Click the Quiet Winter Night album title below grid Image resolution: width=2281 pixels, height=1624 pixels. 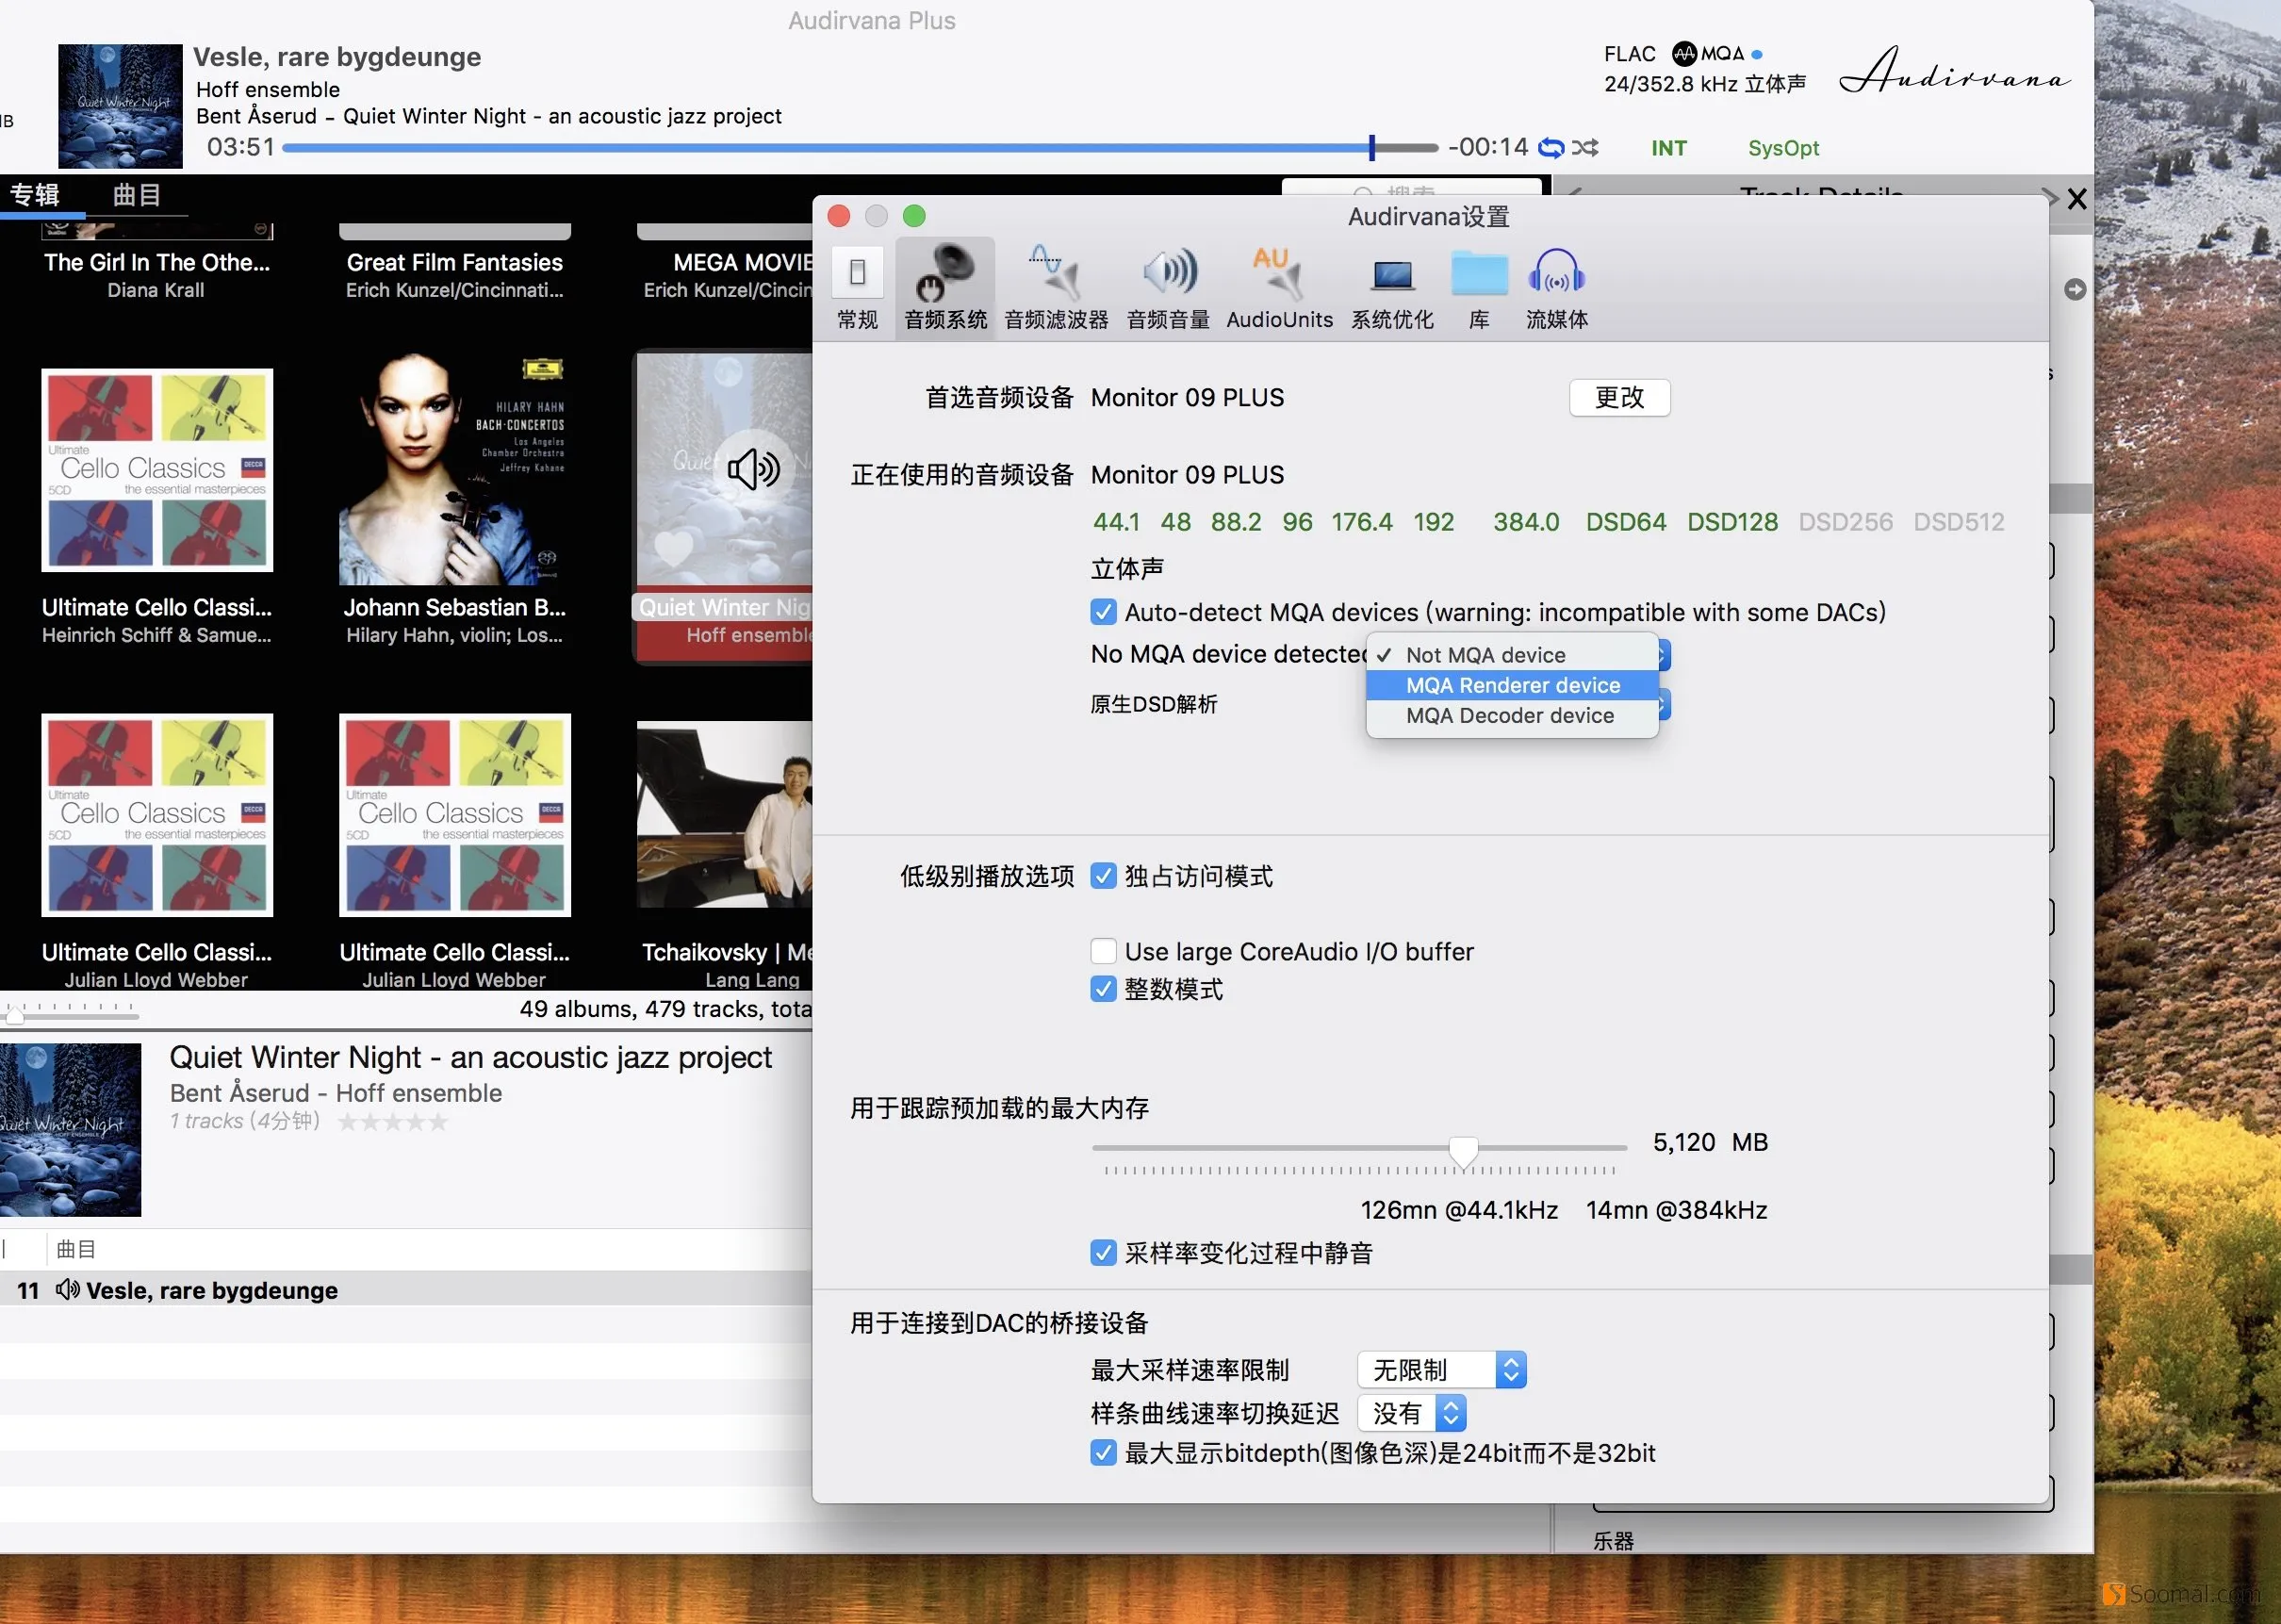tap(470, 1057)
